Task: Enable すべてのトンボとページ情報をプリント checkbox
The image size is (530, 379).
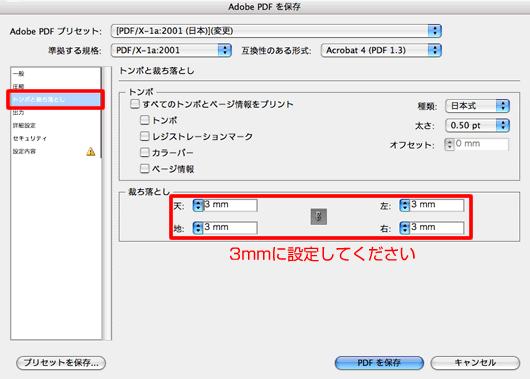Action: point(135,104)
